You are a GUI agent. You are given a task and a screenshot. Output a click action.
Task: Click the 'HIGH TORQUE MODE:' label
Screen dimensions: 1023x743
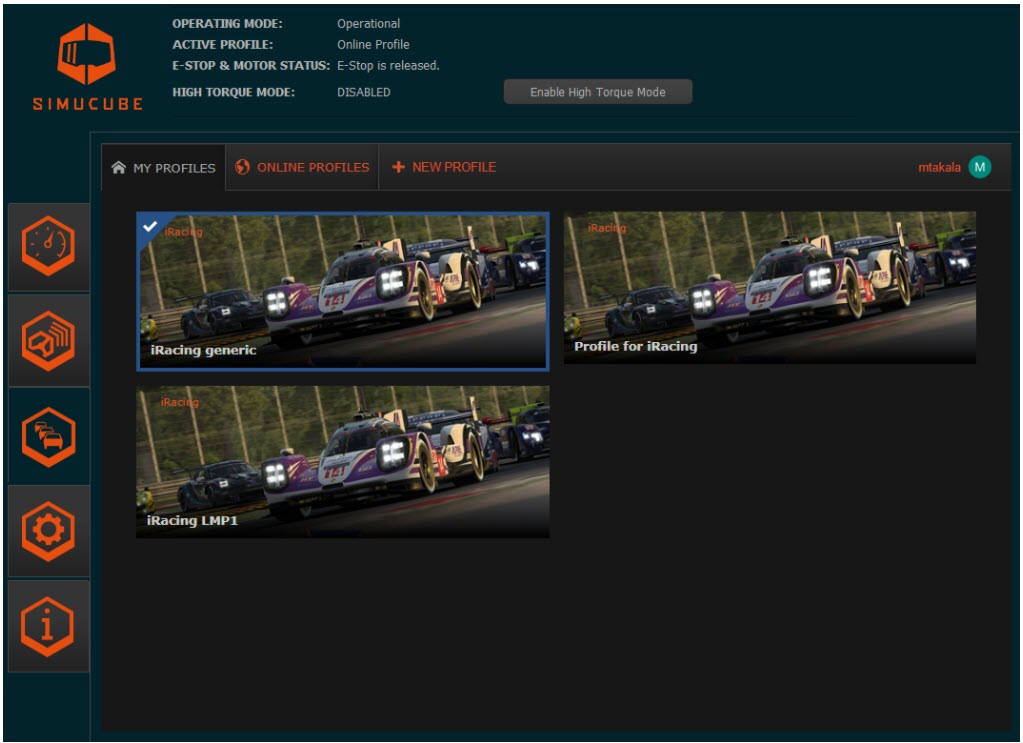click(x=234, y=92)
